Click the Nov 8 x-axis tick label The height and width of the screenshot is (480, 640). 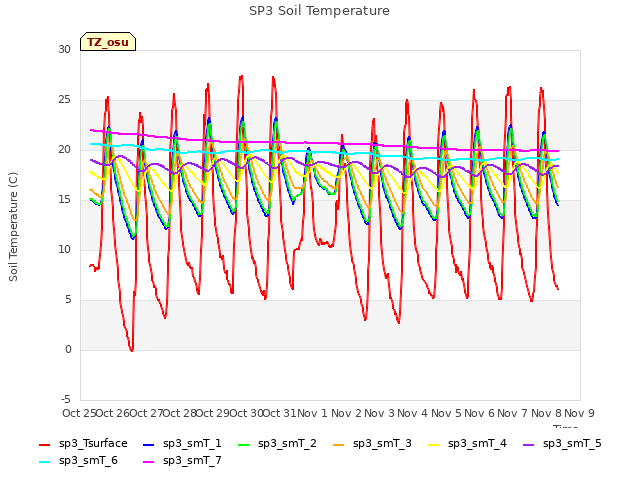tap(547, 413)
